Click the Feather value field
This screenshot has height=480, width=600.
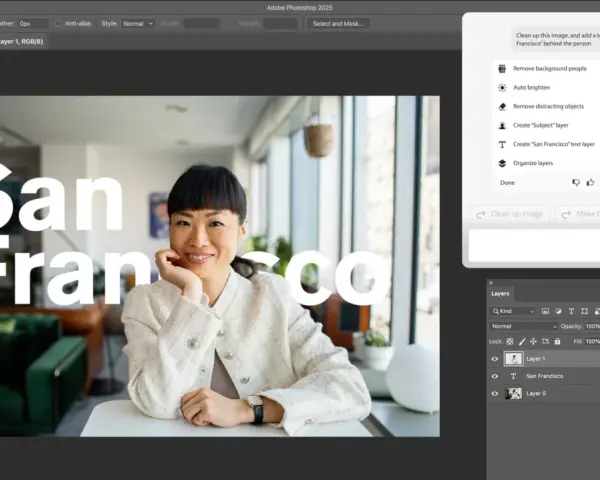34,24
